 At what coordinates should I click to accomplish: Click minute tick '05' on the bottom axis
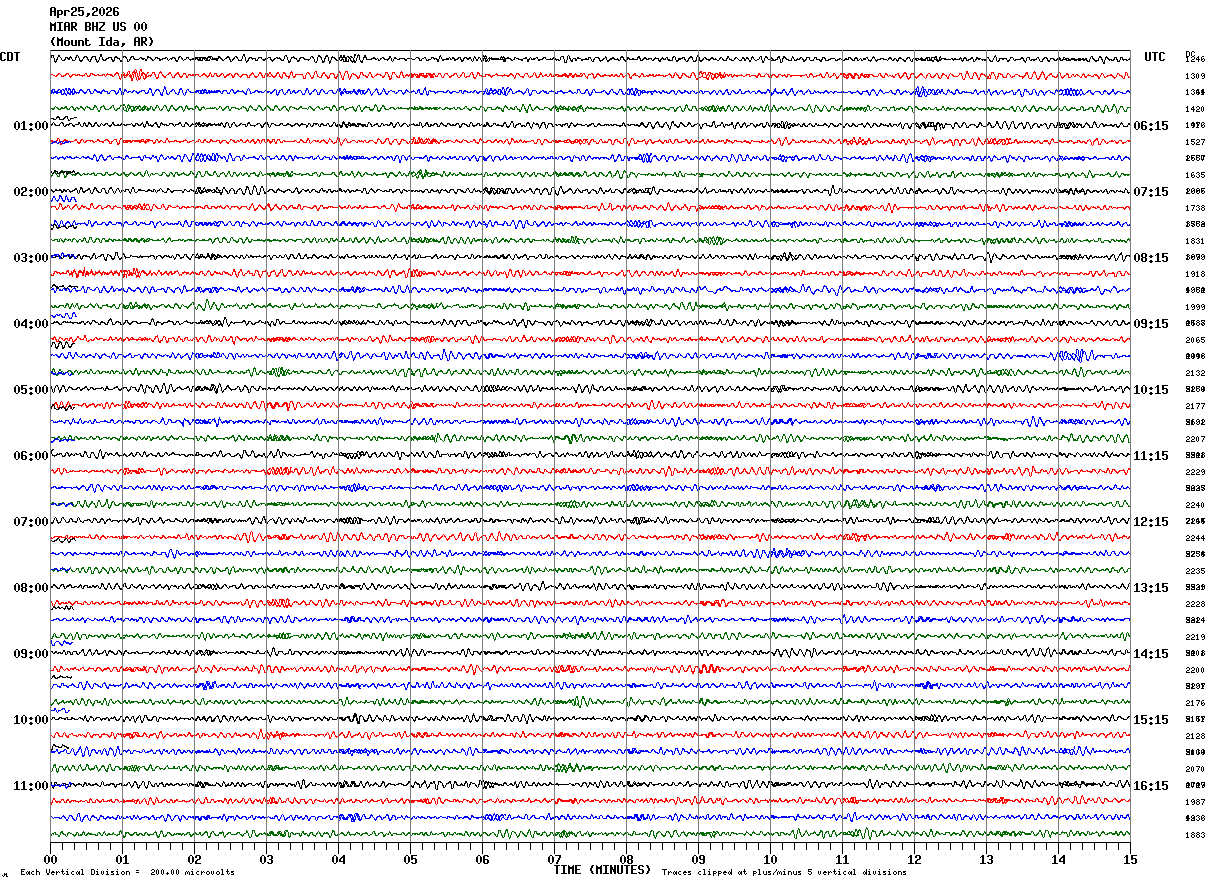click(x=410, y=858)
